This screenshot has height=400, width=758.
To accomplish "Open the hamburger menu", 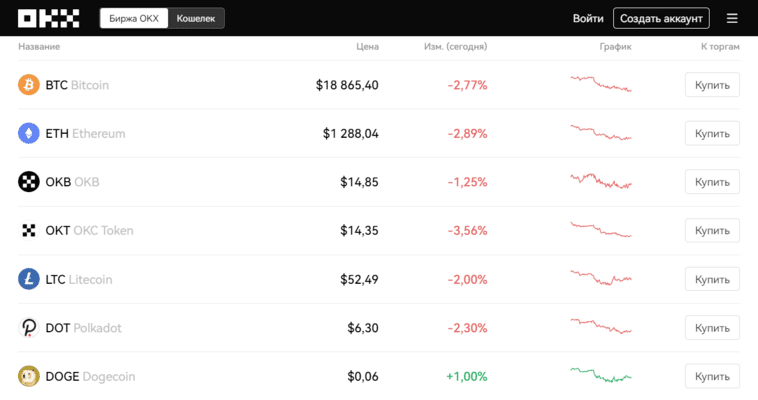I will tap(732, 18).
